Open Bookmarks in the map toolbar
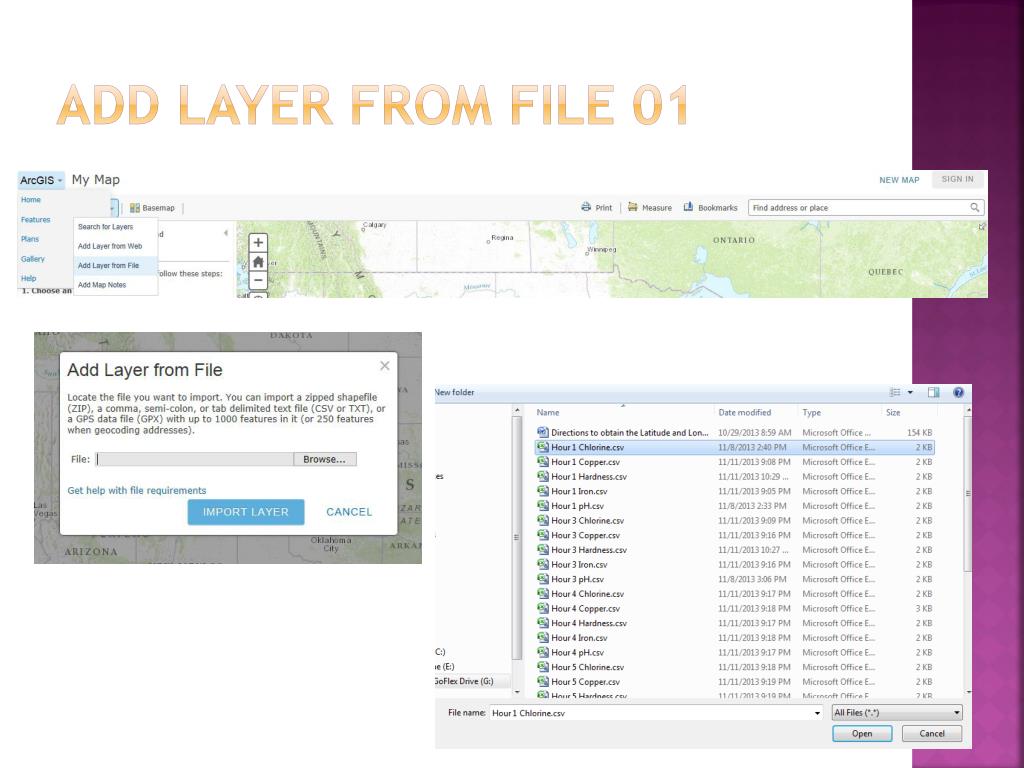Image resolution: width=1024 pixels, height=768 pixels. click(710, 208)
